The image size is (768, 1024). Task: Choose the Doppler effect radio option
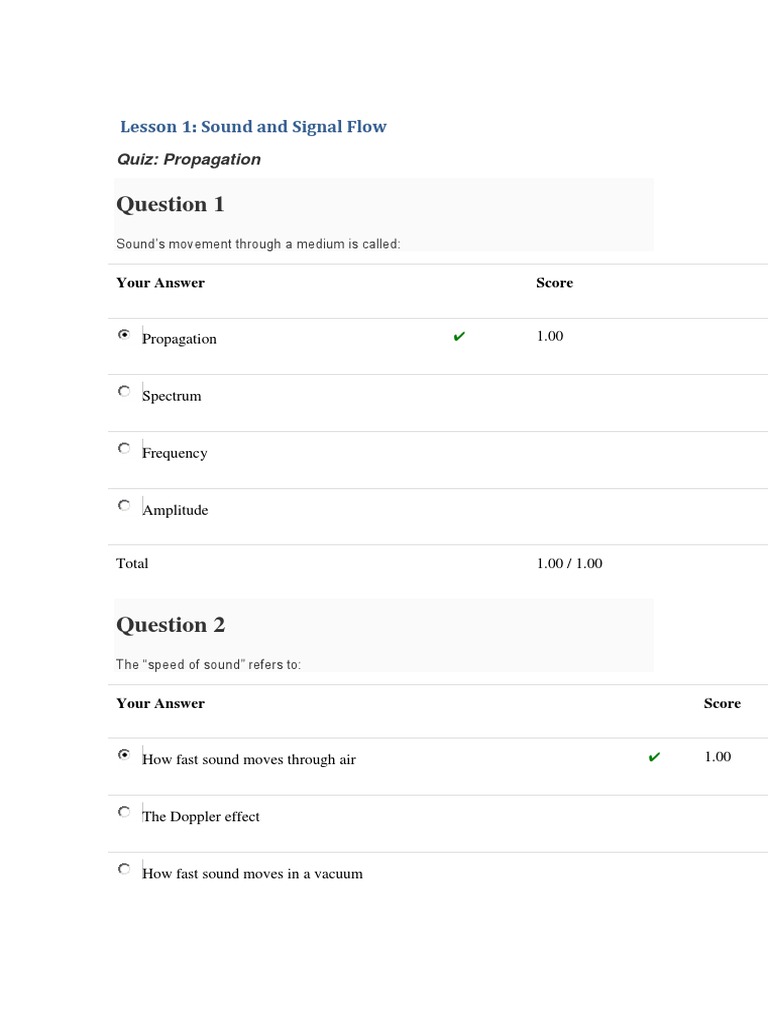click(x=124, y=812)
